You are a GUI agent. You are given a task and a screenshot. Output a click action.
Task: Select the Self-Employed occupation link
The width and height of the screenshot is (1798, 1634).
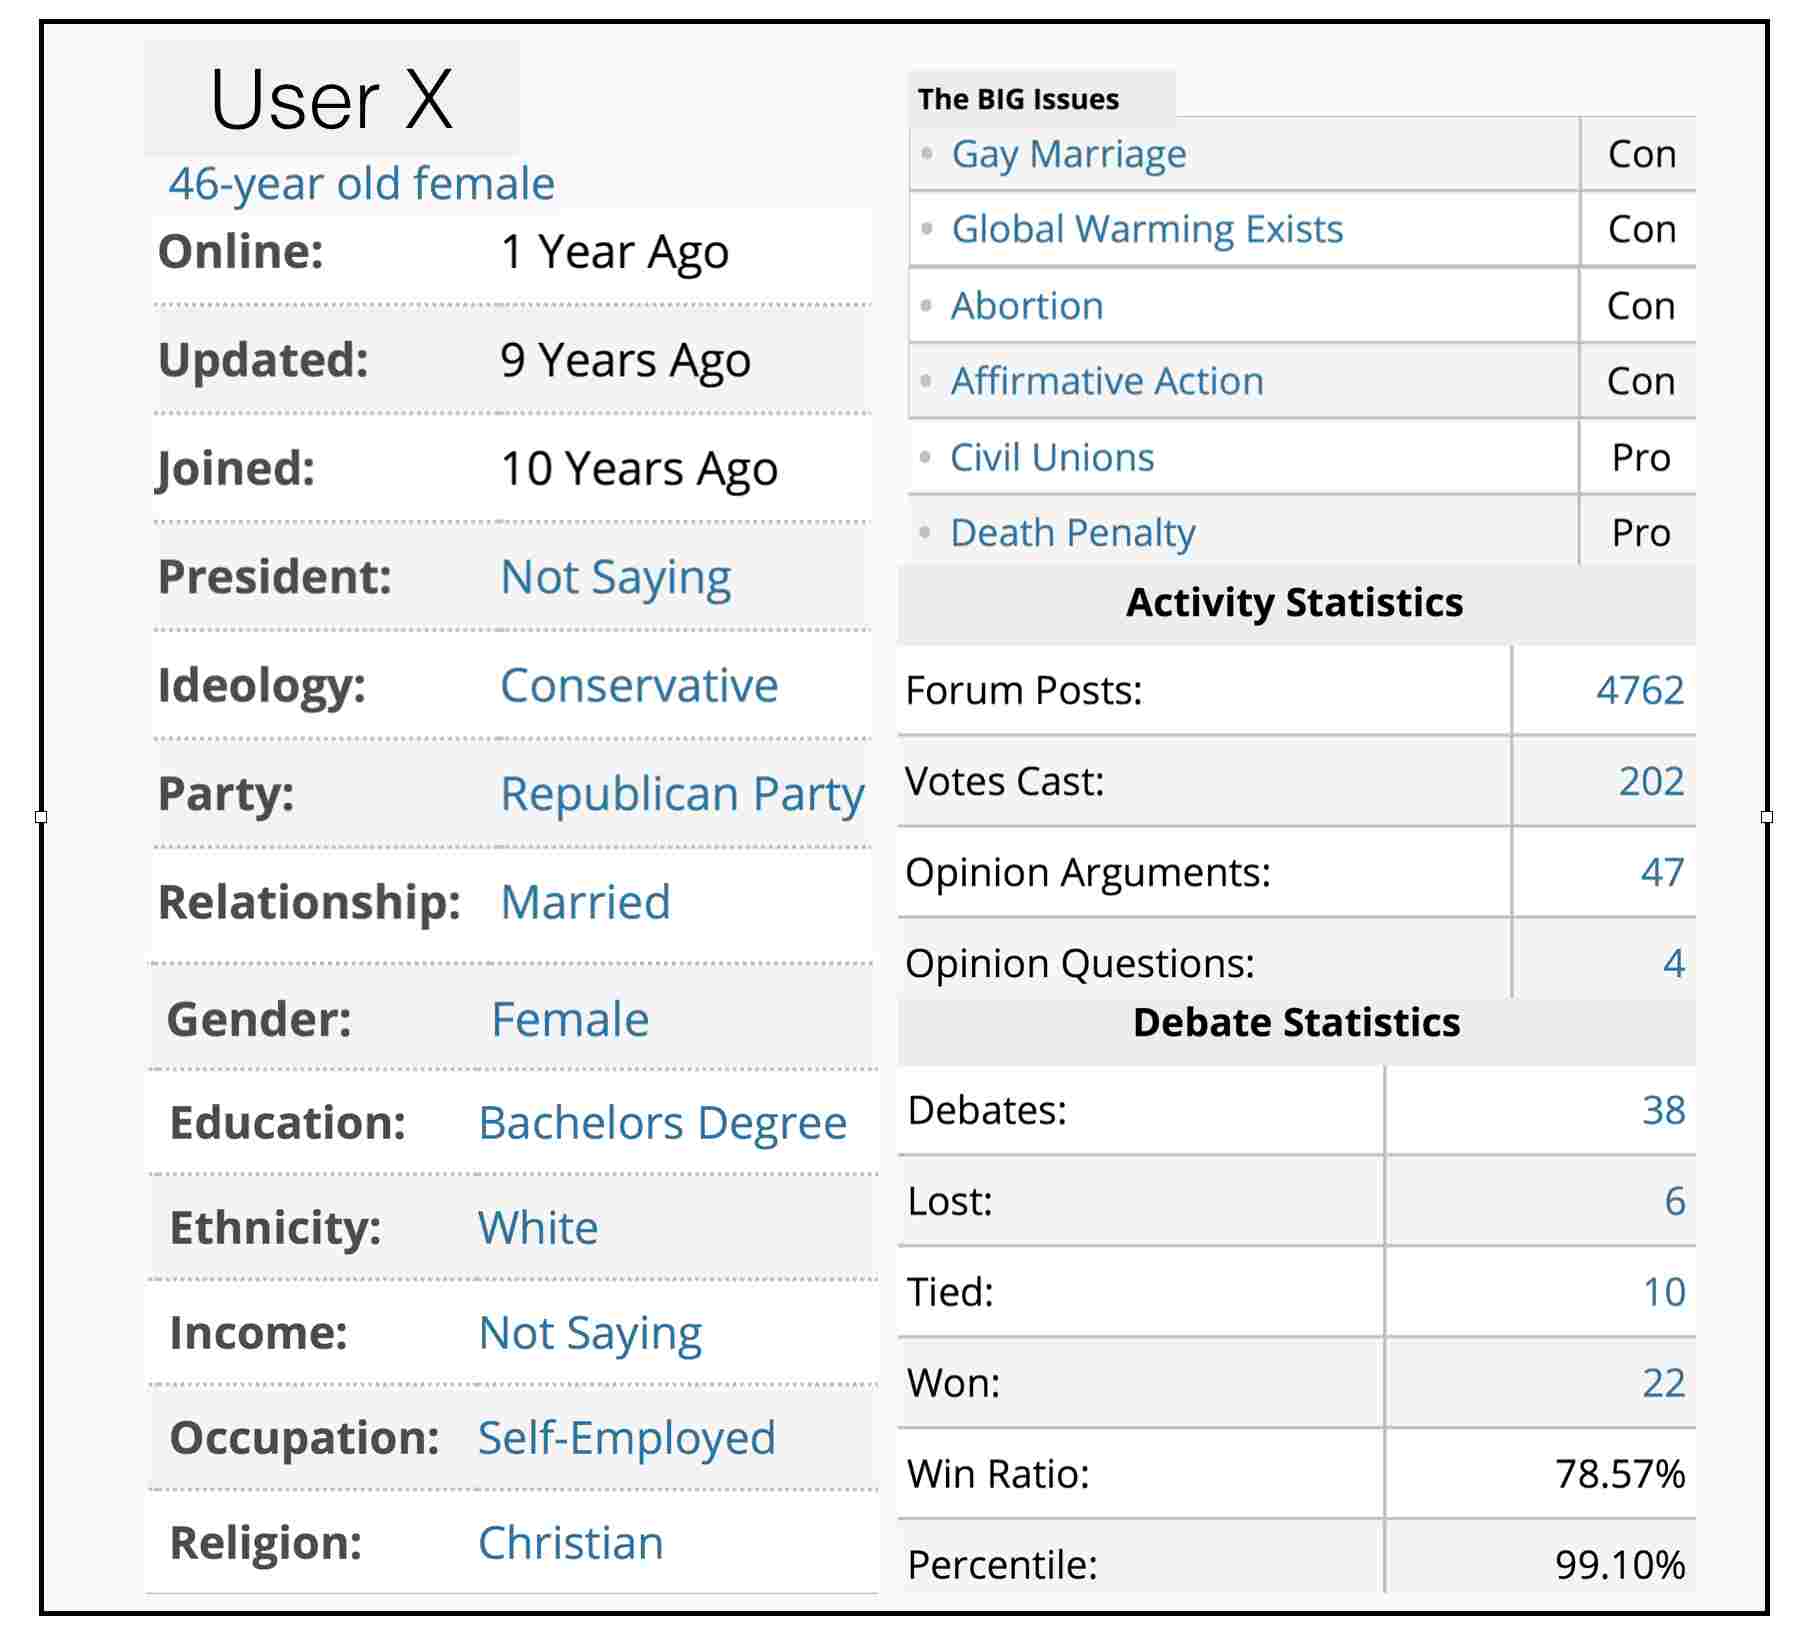tap(626, 1438)
